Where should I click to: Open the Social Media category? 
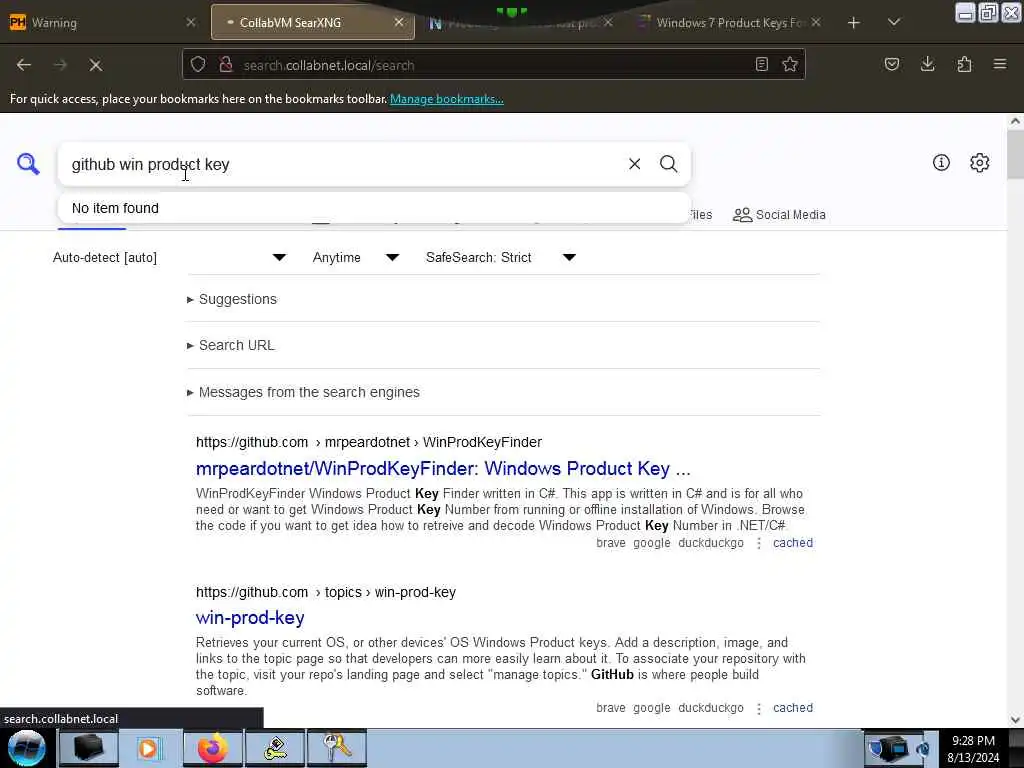click(779, 215)
